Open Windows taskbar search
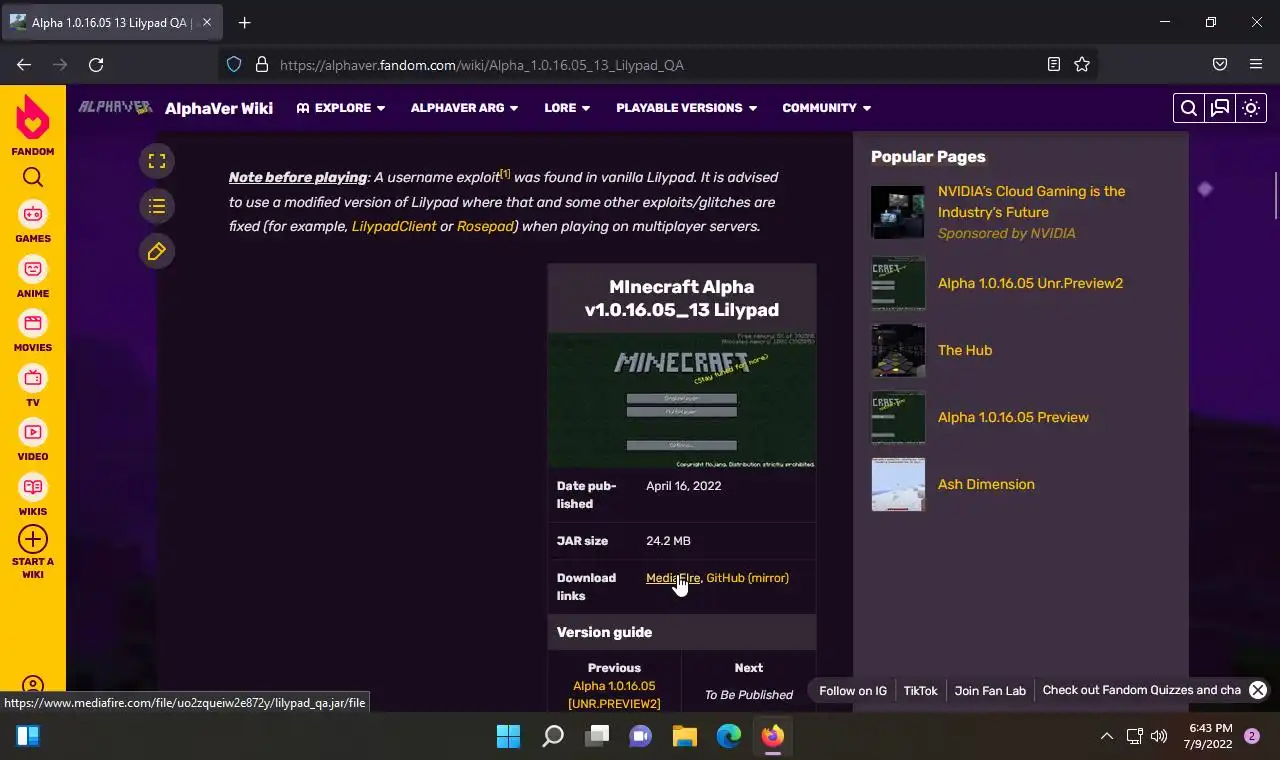The image size is (1280, 760). pyautogui.click(x=553, y=737)
